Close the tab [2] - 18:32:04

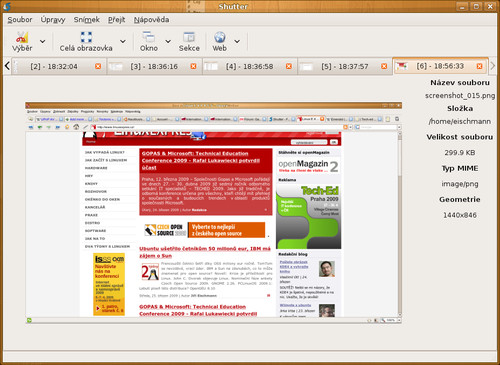(x=98, y=66)
